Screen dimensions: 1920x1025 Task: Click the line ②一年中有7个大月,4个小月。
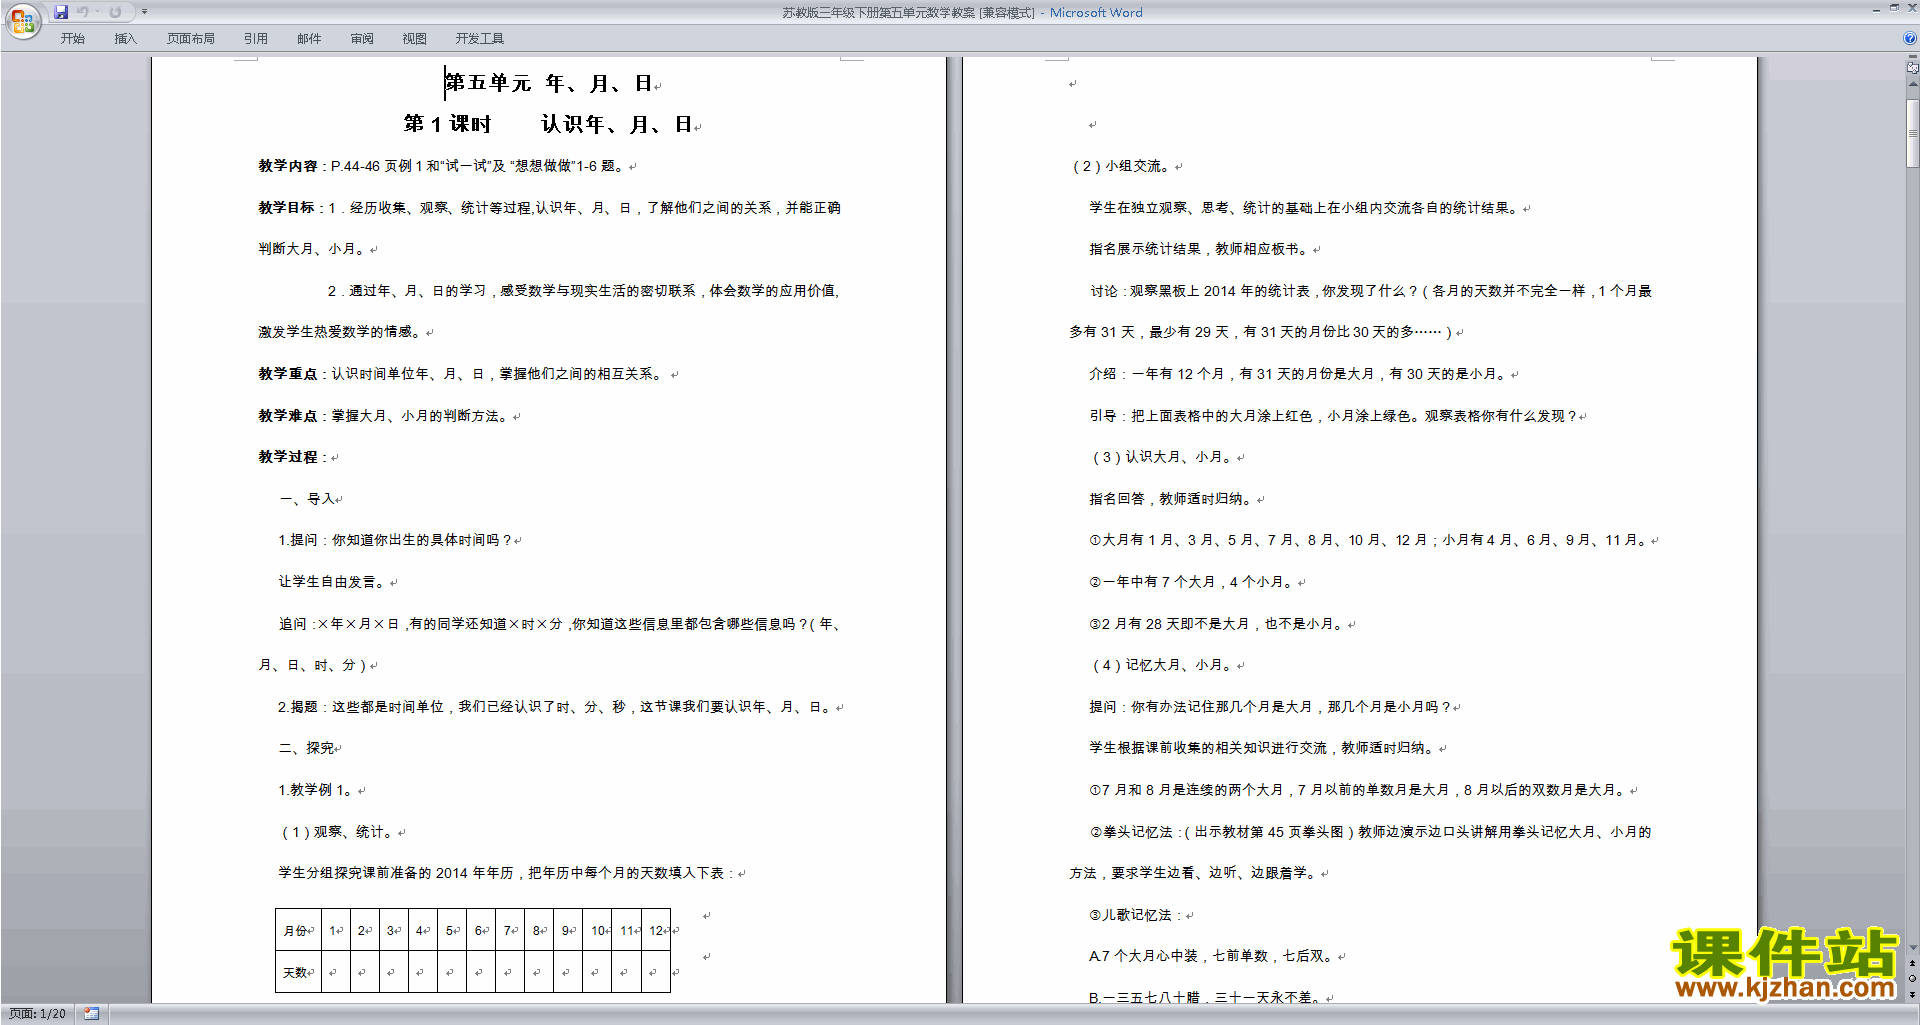pos(1194,582)
